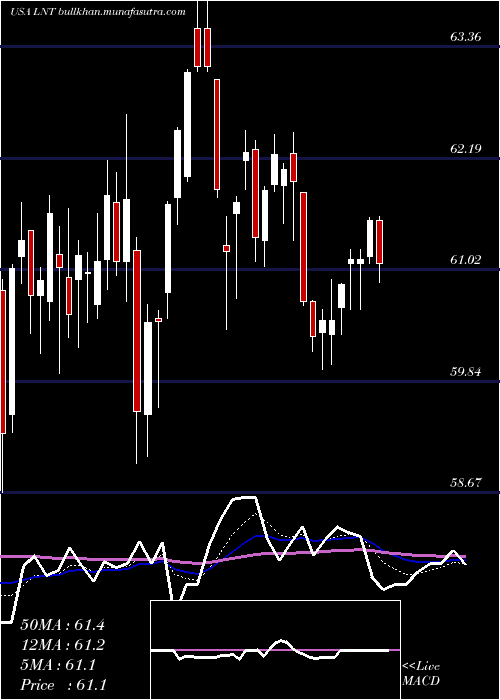This screenshot has height=700, width=500.
Task: Click the 63.36 price level label
Action: pyautogui.click(x=466, y=37)
